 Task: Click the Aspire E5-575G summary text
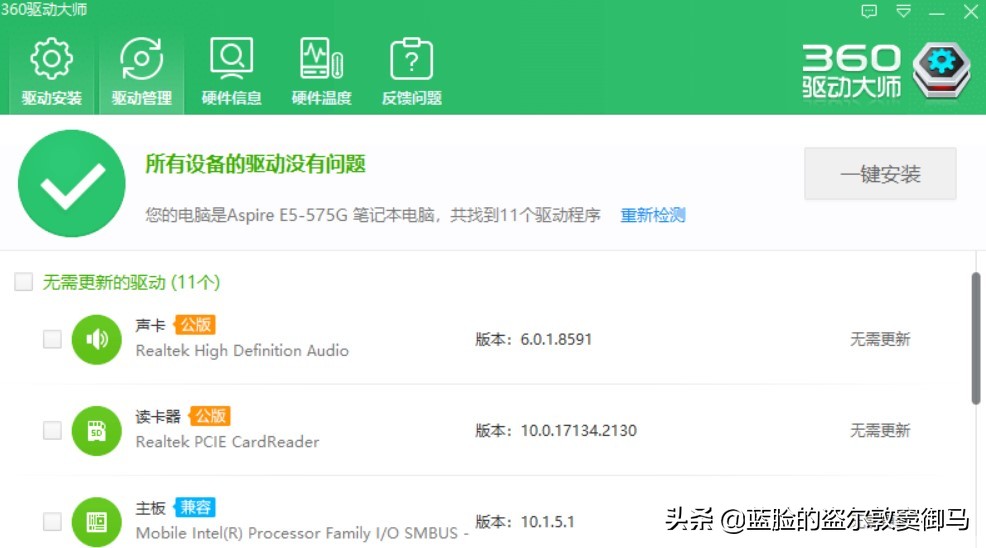[x=372, y=215]
